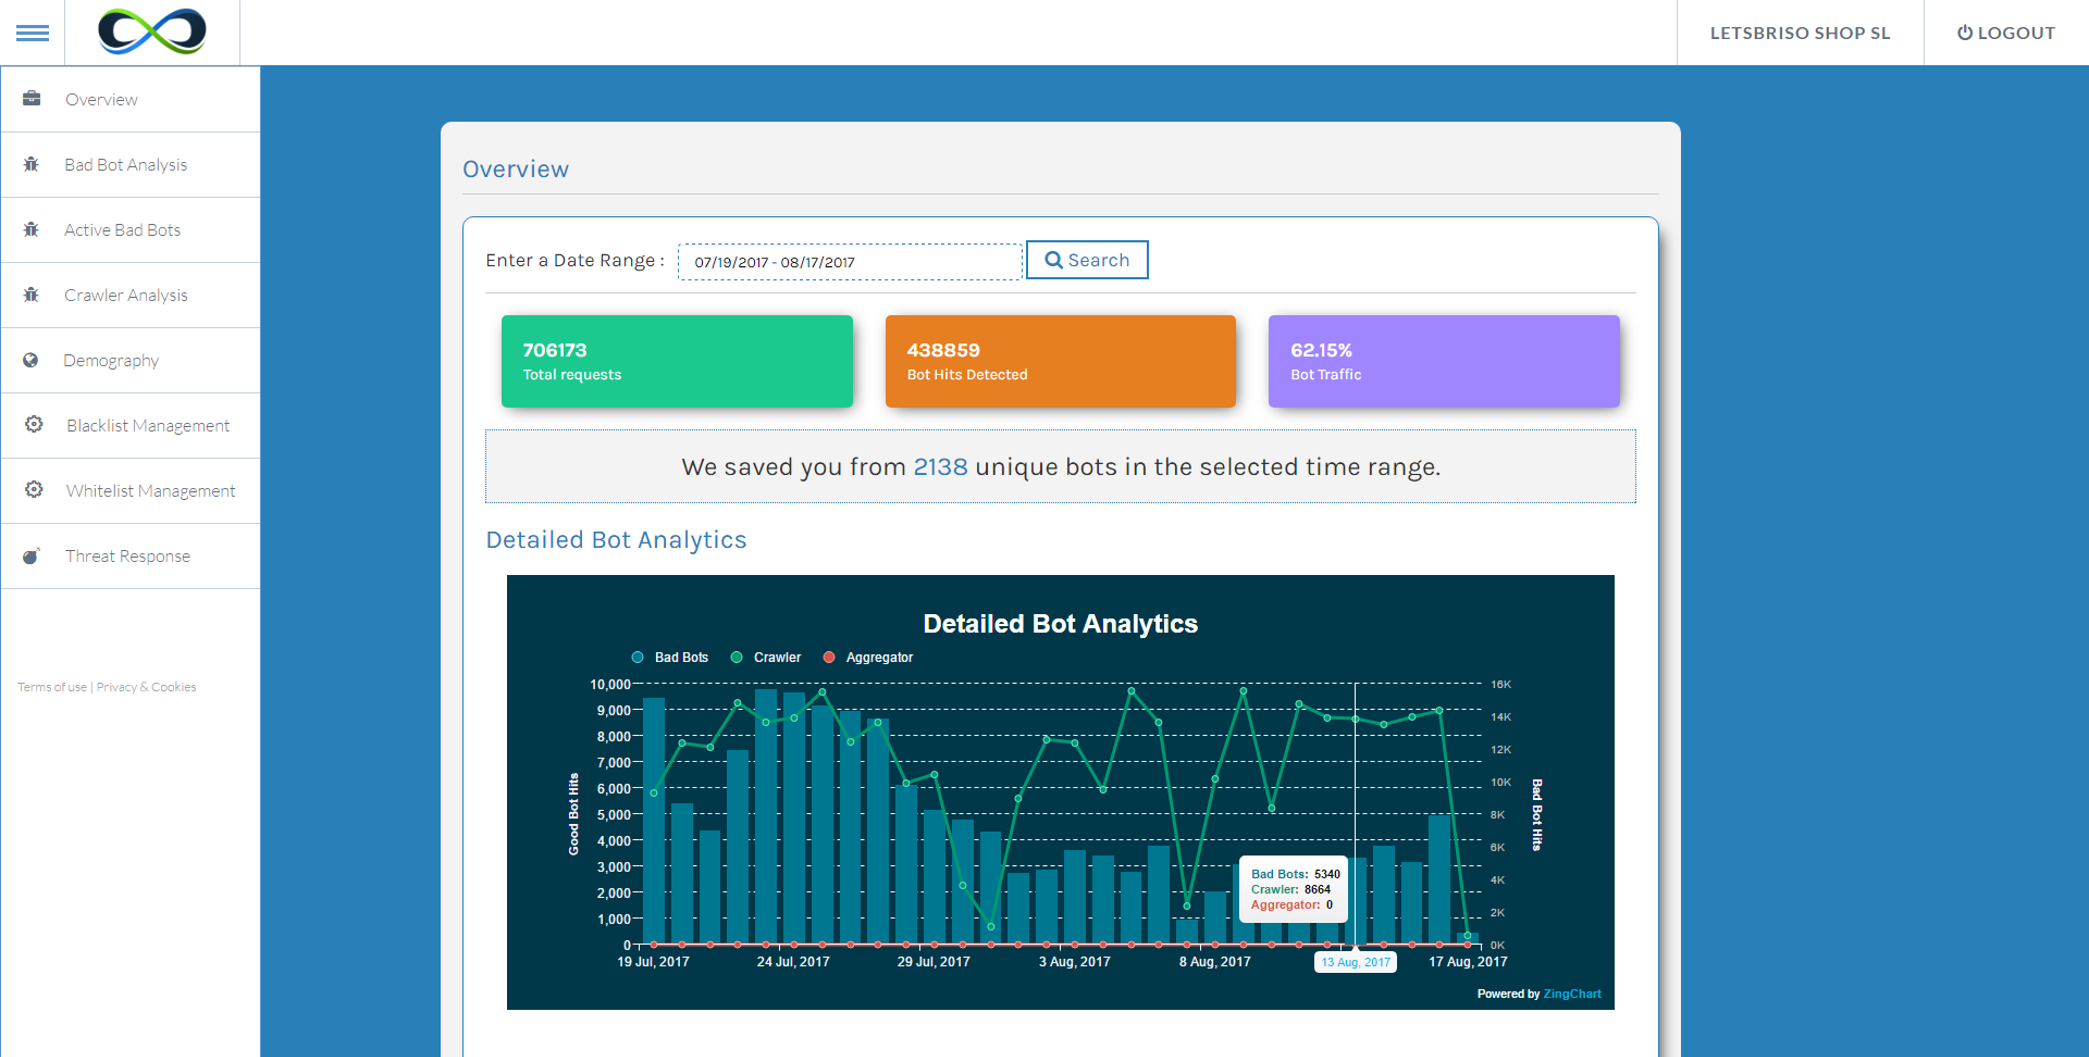This screenshot has width=2089, height=1057.
Task: Open Whitelist Management
Action: click(x=130, y=490)
